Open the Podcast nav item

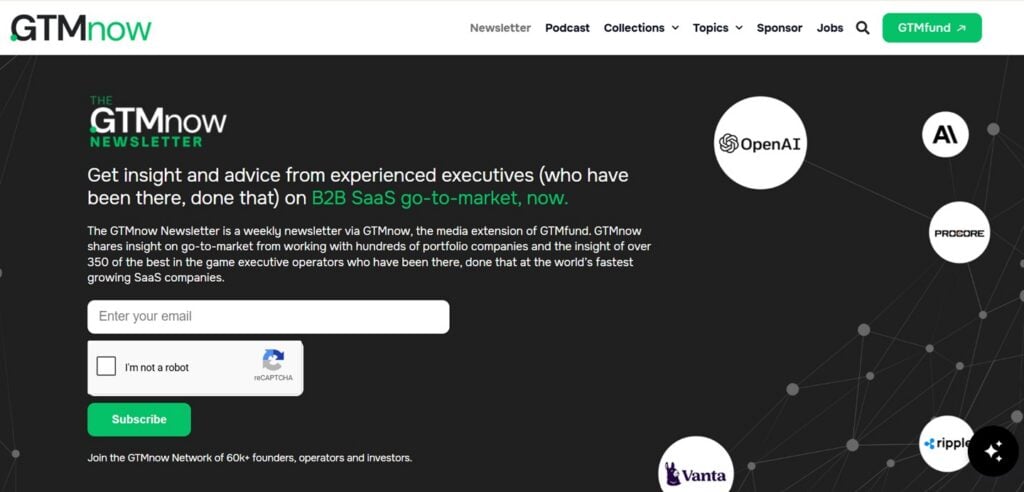pos(567,28)
